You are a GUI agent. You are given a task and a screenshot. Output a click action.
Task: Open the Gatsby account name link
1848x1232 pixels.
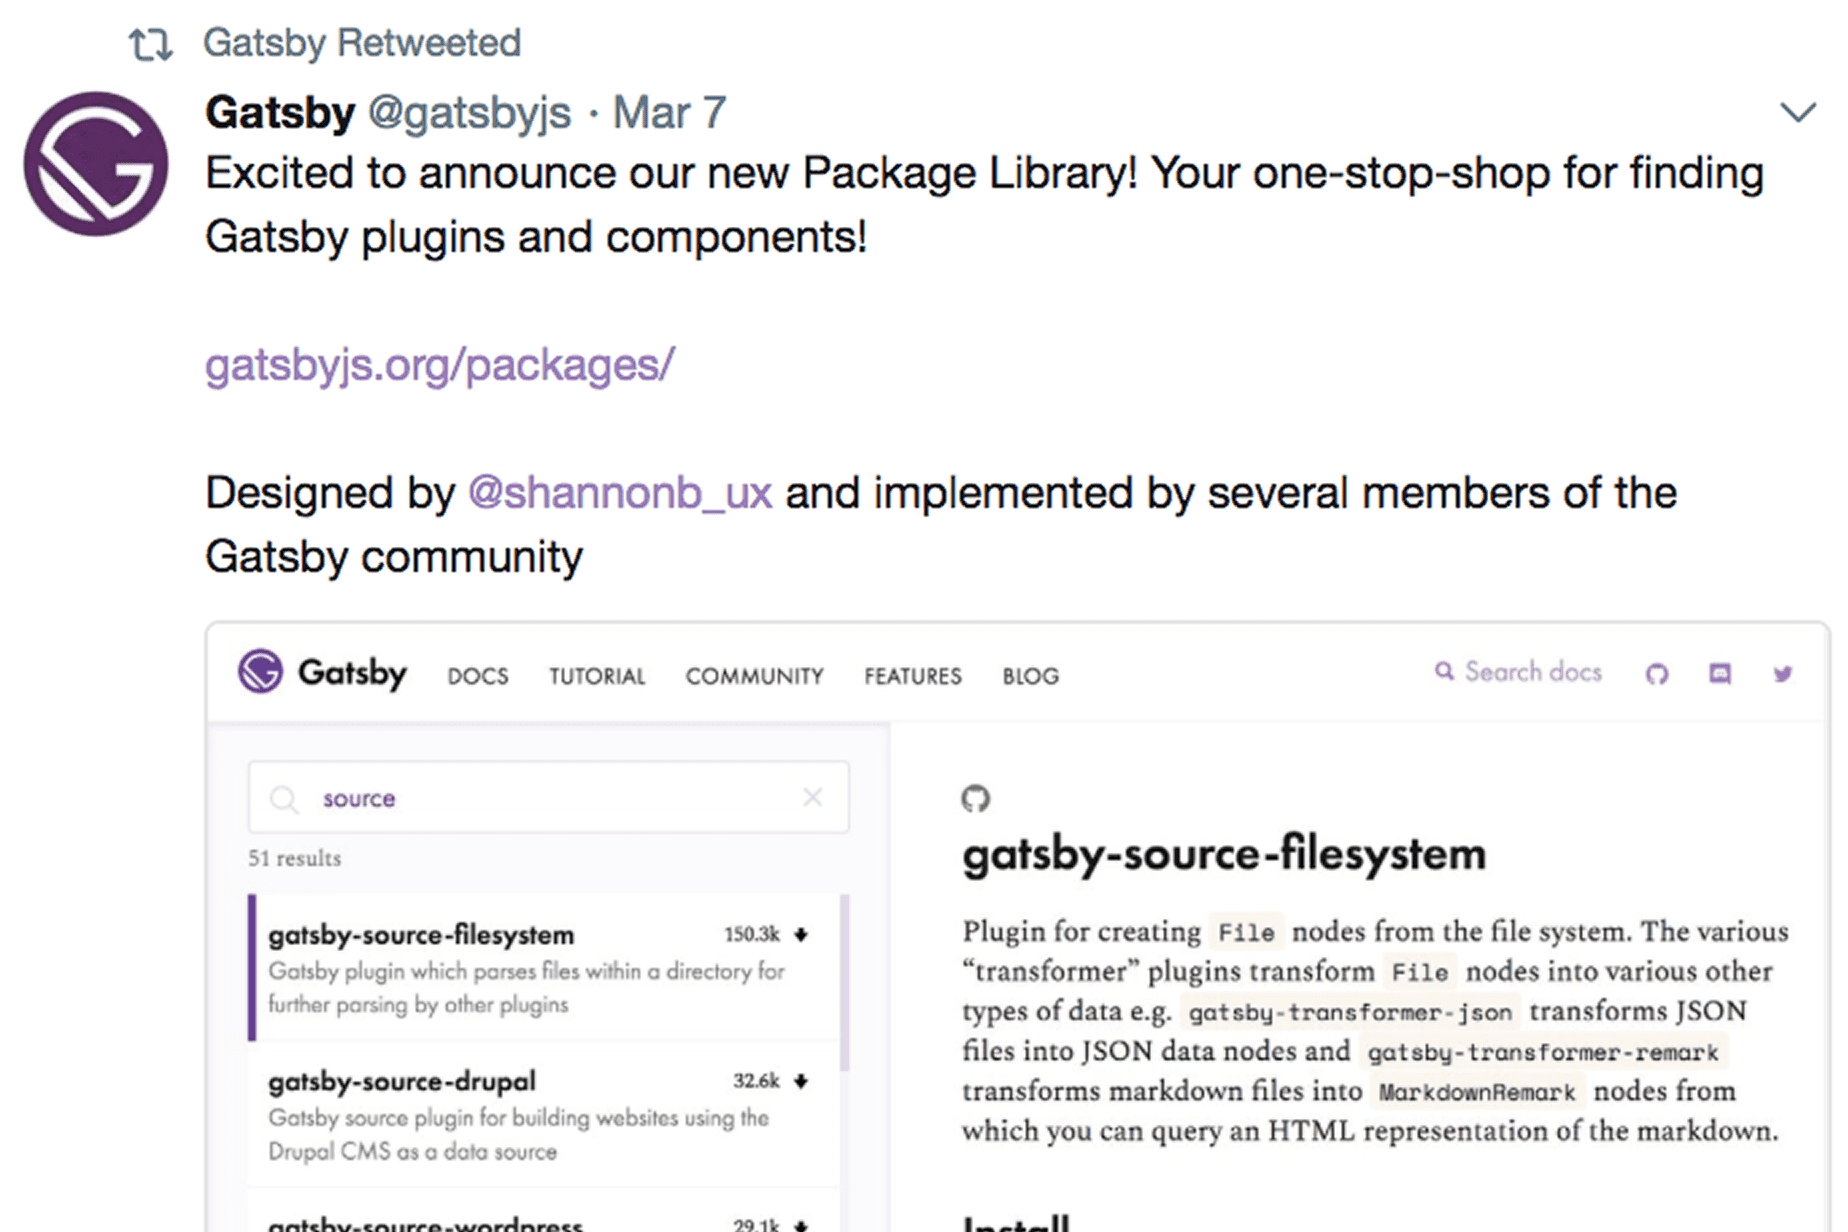pos(280,112)
